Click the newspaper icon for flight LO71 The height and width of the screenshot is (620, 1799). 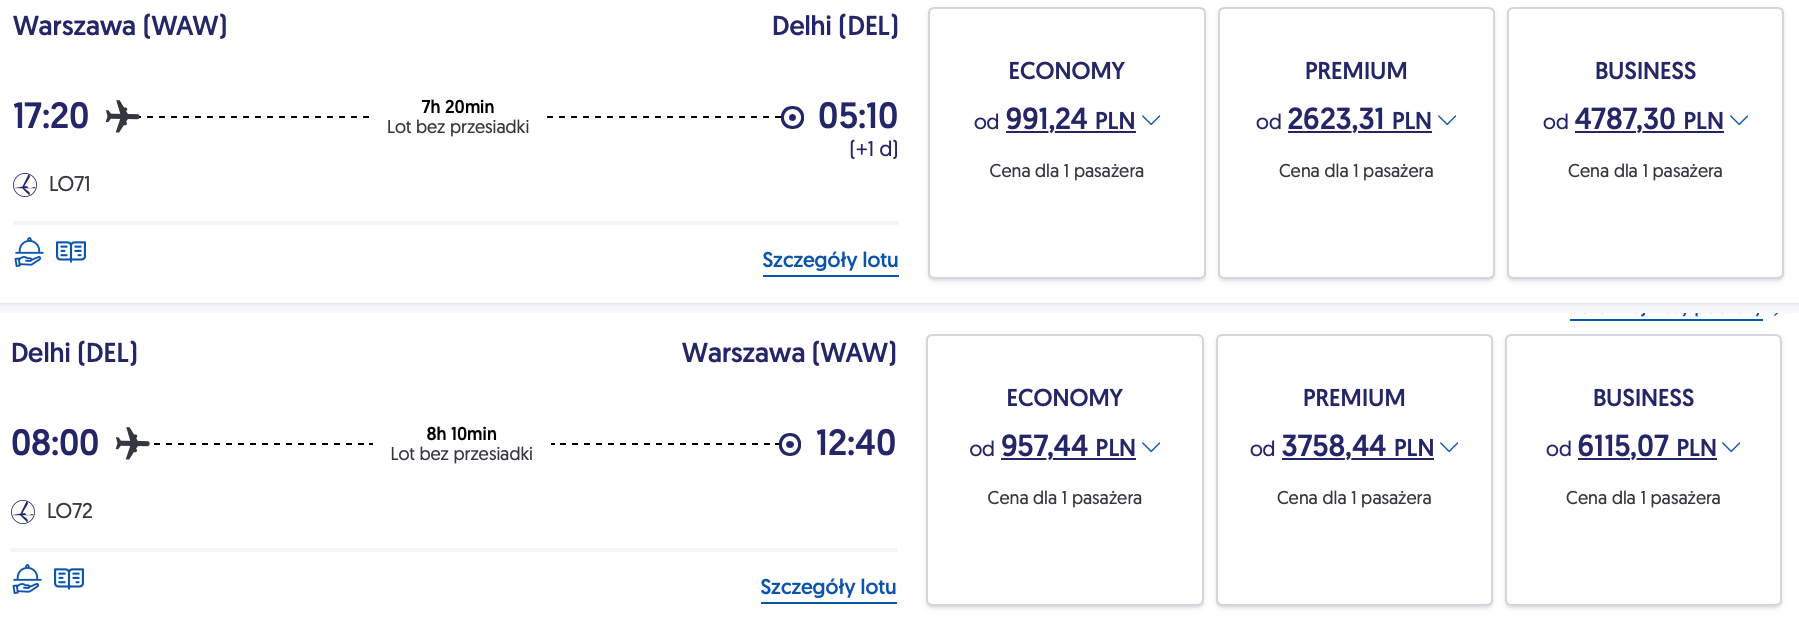coord(71,251)
